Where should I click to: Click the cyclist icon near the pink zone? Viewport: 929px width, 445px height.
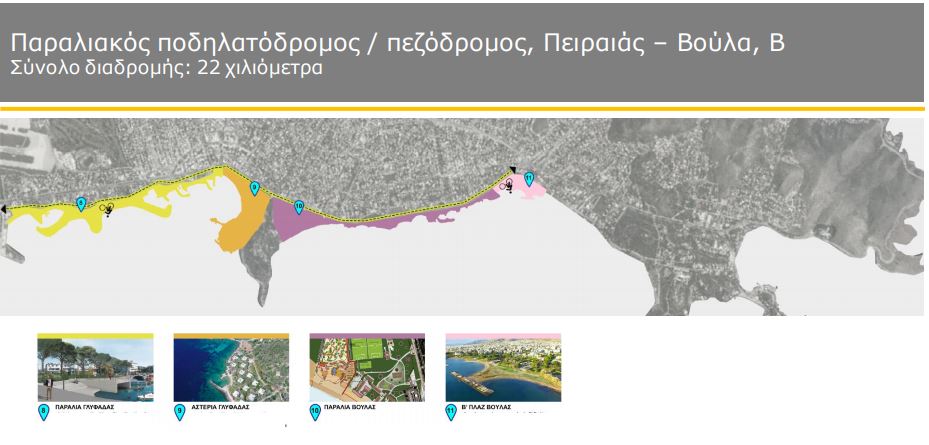pyautogui.click(x=508, y=185)
